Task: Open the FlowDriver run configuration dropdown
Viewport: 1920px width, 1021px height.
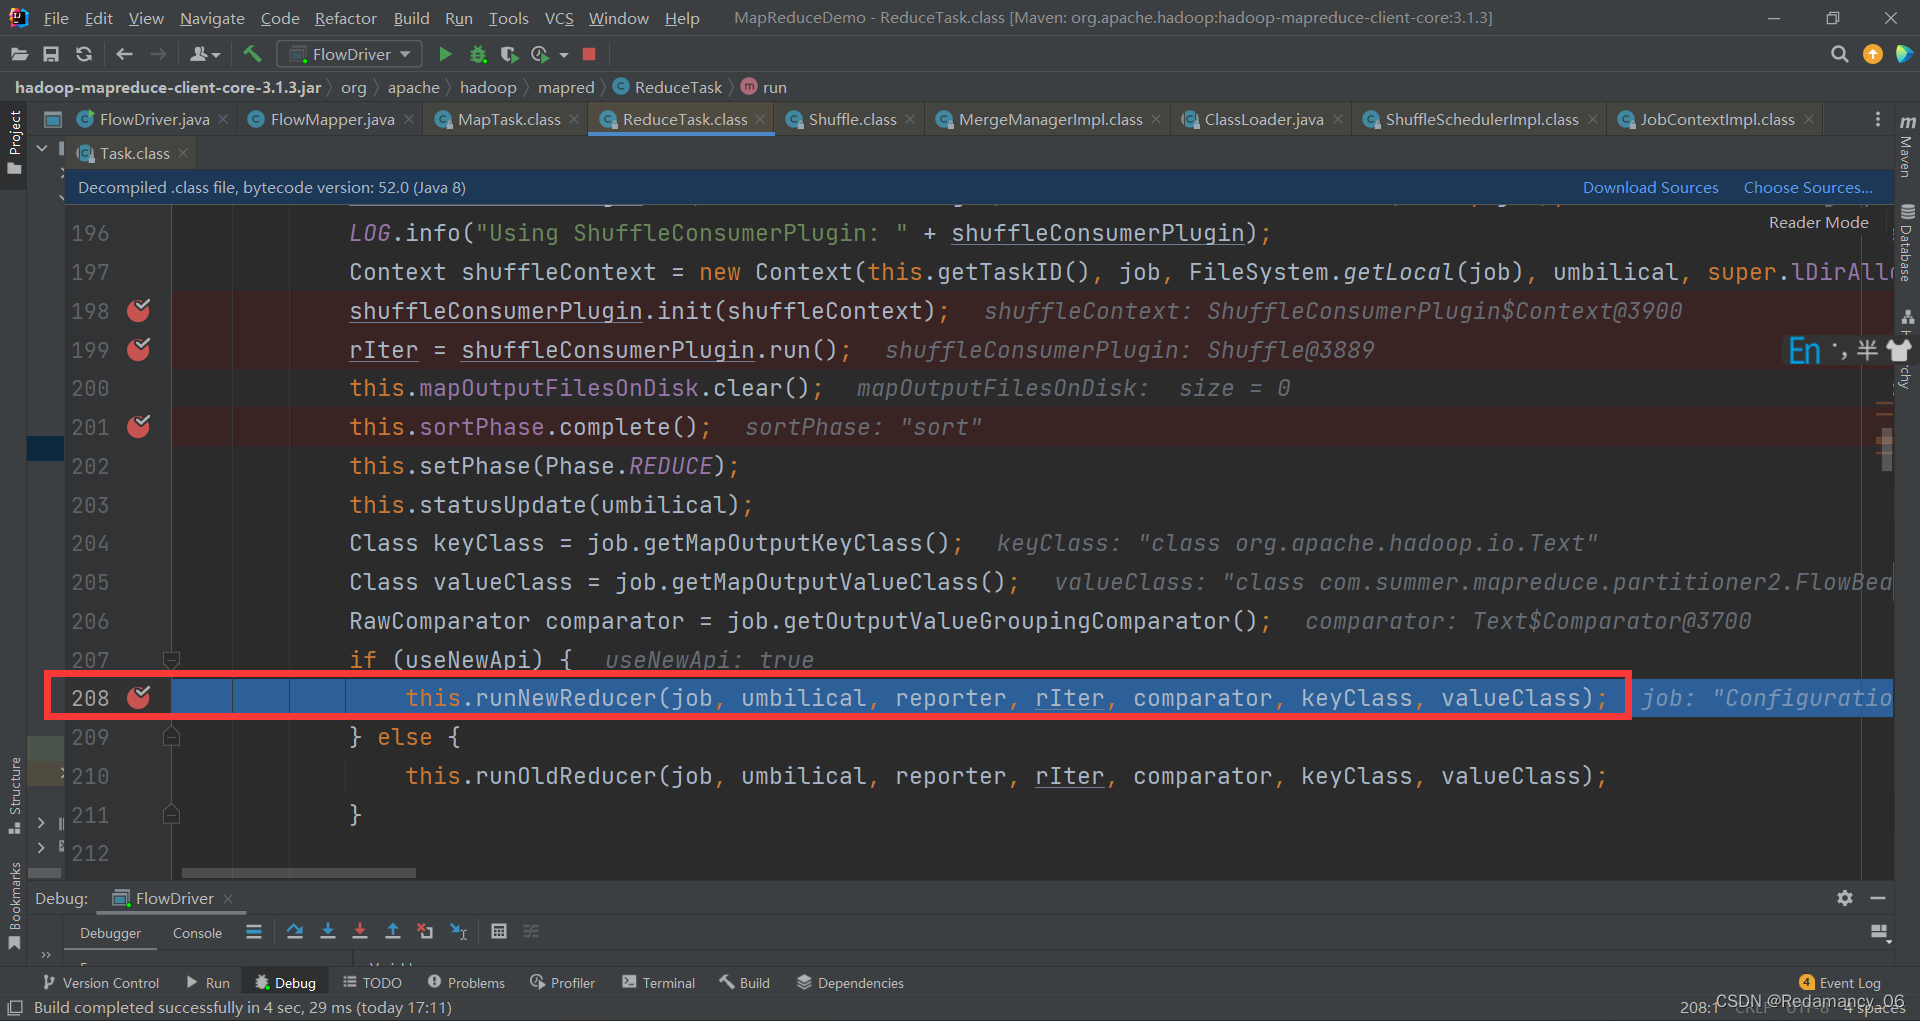Action: coord(349,54)
